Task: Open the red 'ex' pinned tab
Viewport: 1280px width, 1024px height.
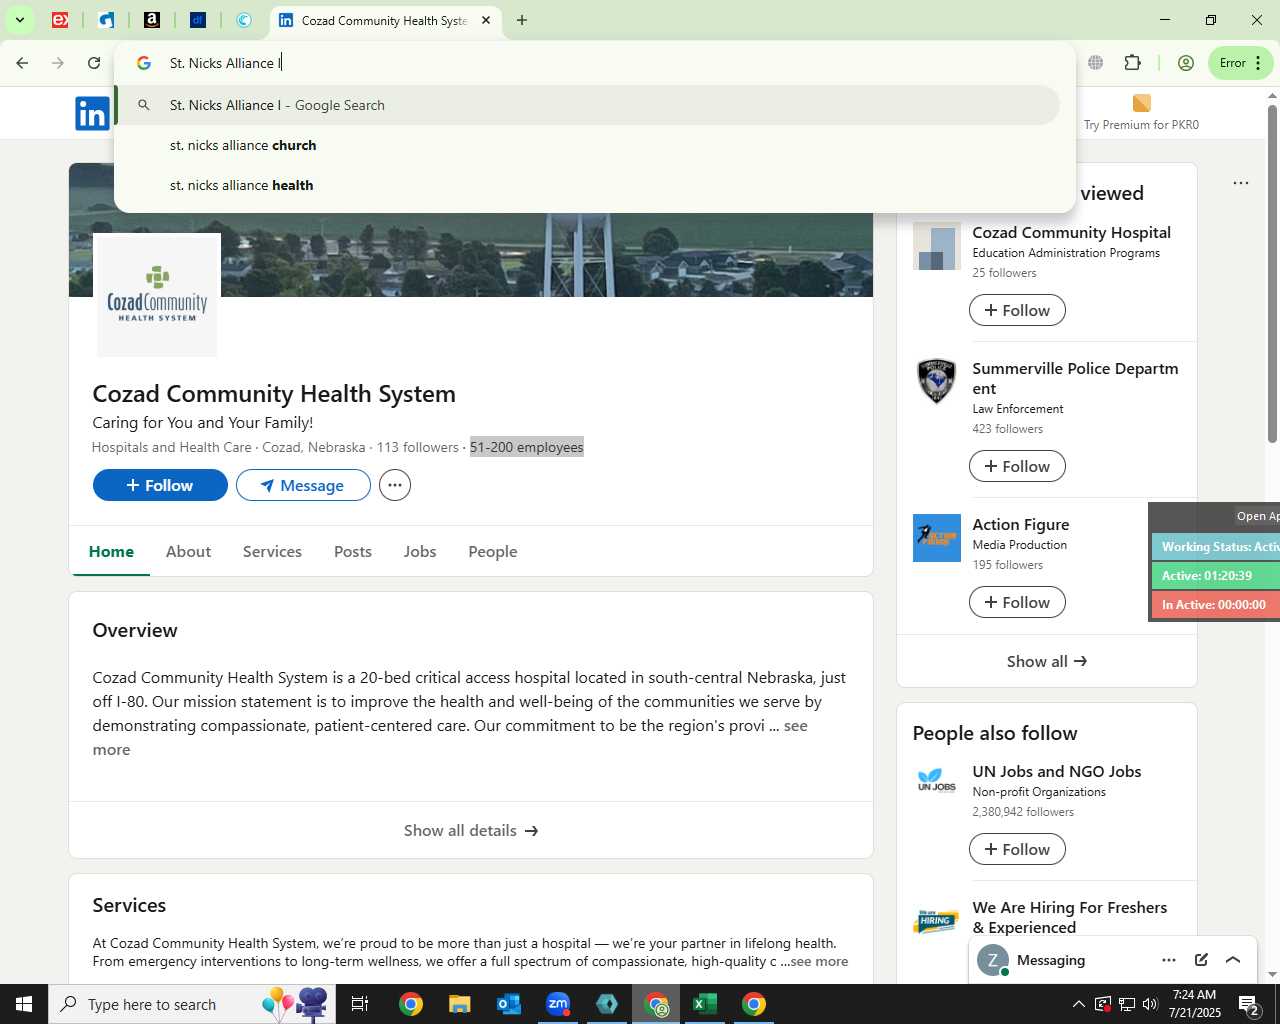Action: (60, 20)
